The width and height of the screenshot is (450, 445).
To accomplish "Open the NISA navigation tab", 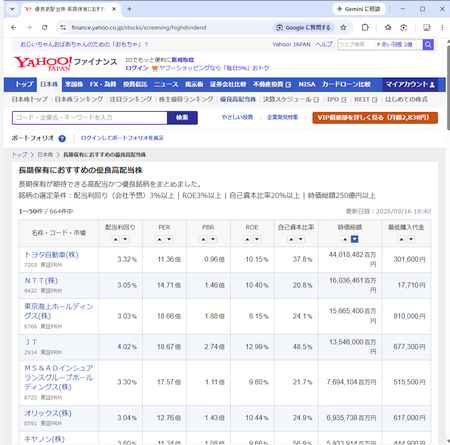I will click(307, 85).
